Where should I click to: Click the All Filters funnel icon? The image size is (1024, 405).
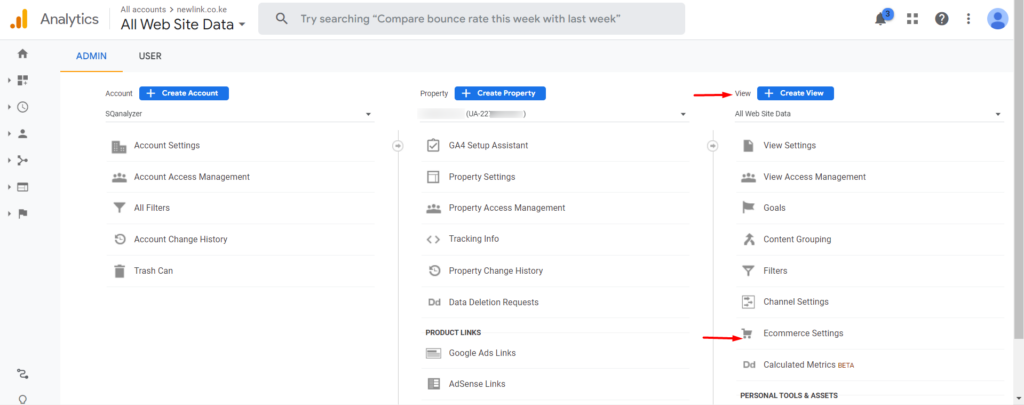(x=119, y=208)
